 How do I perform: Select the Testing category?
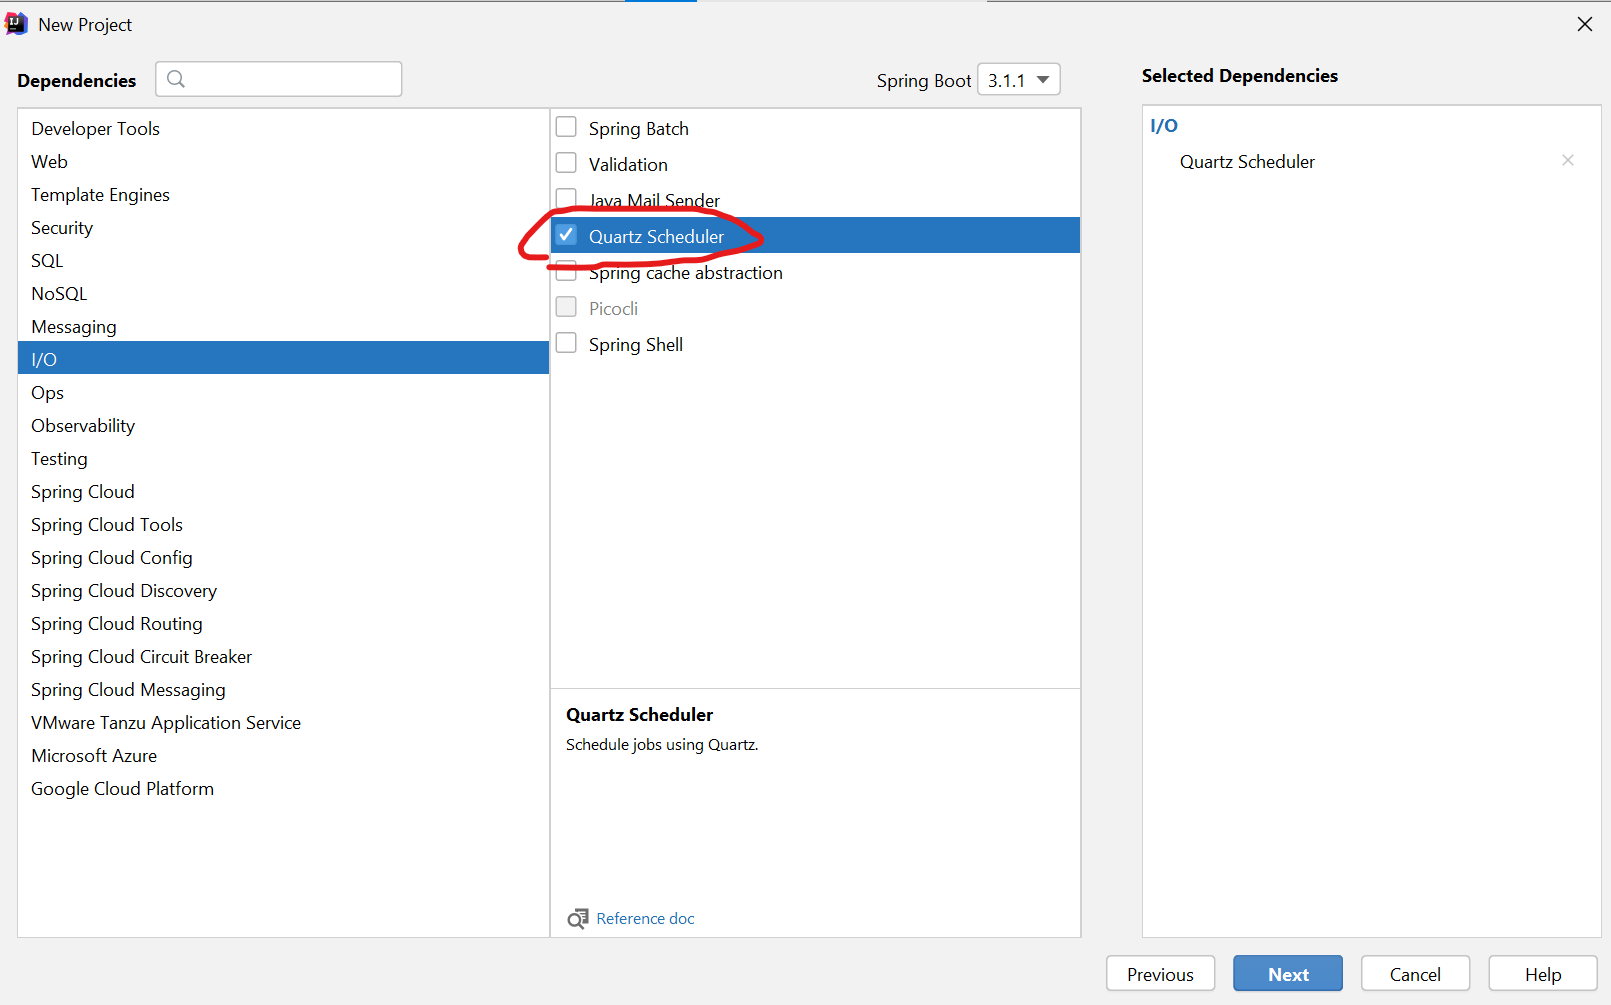click(283, 459)
